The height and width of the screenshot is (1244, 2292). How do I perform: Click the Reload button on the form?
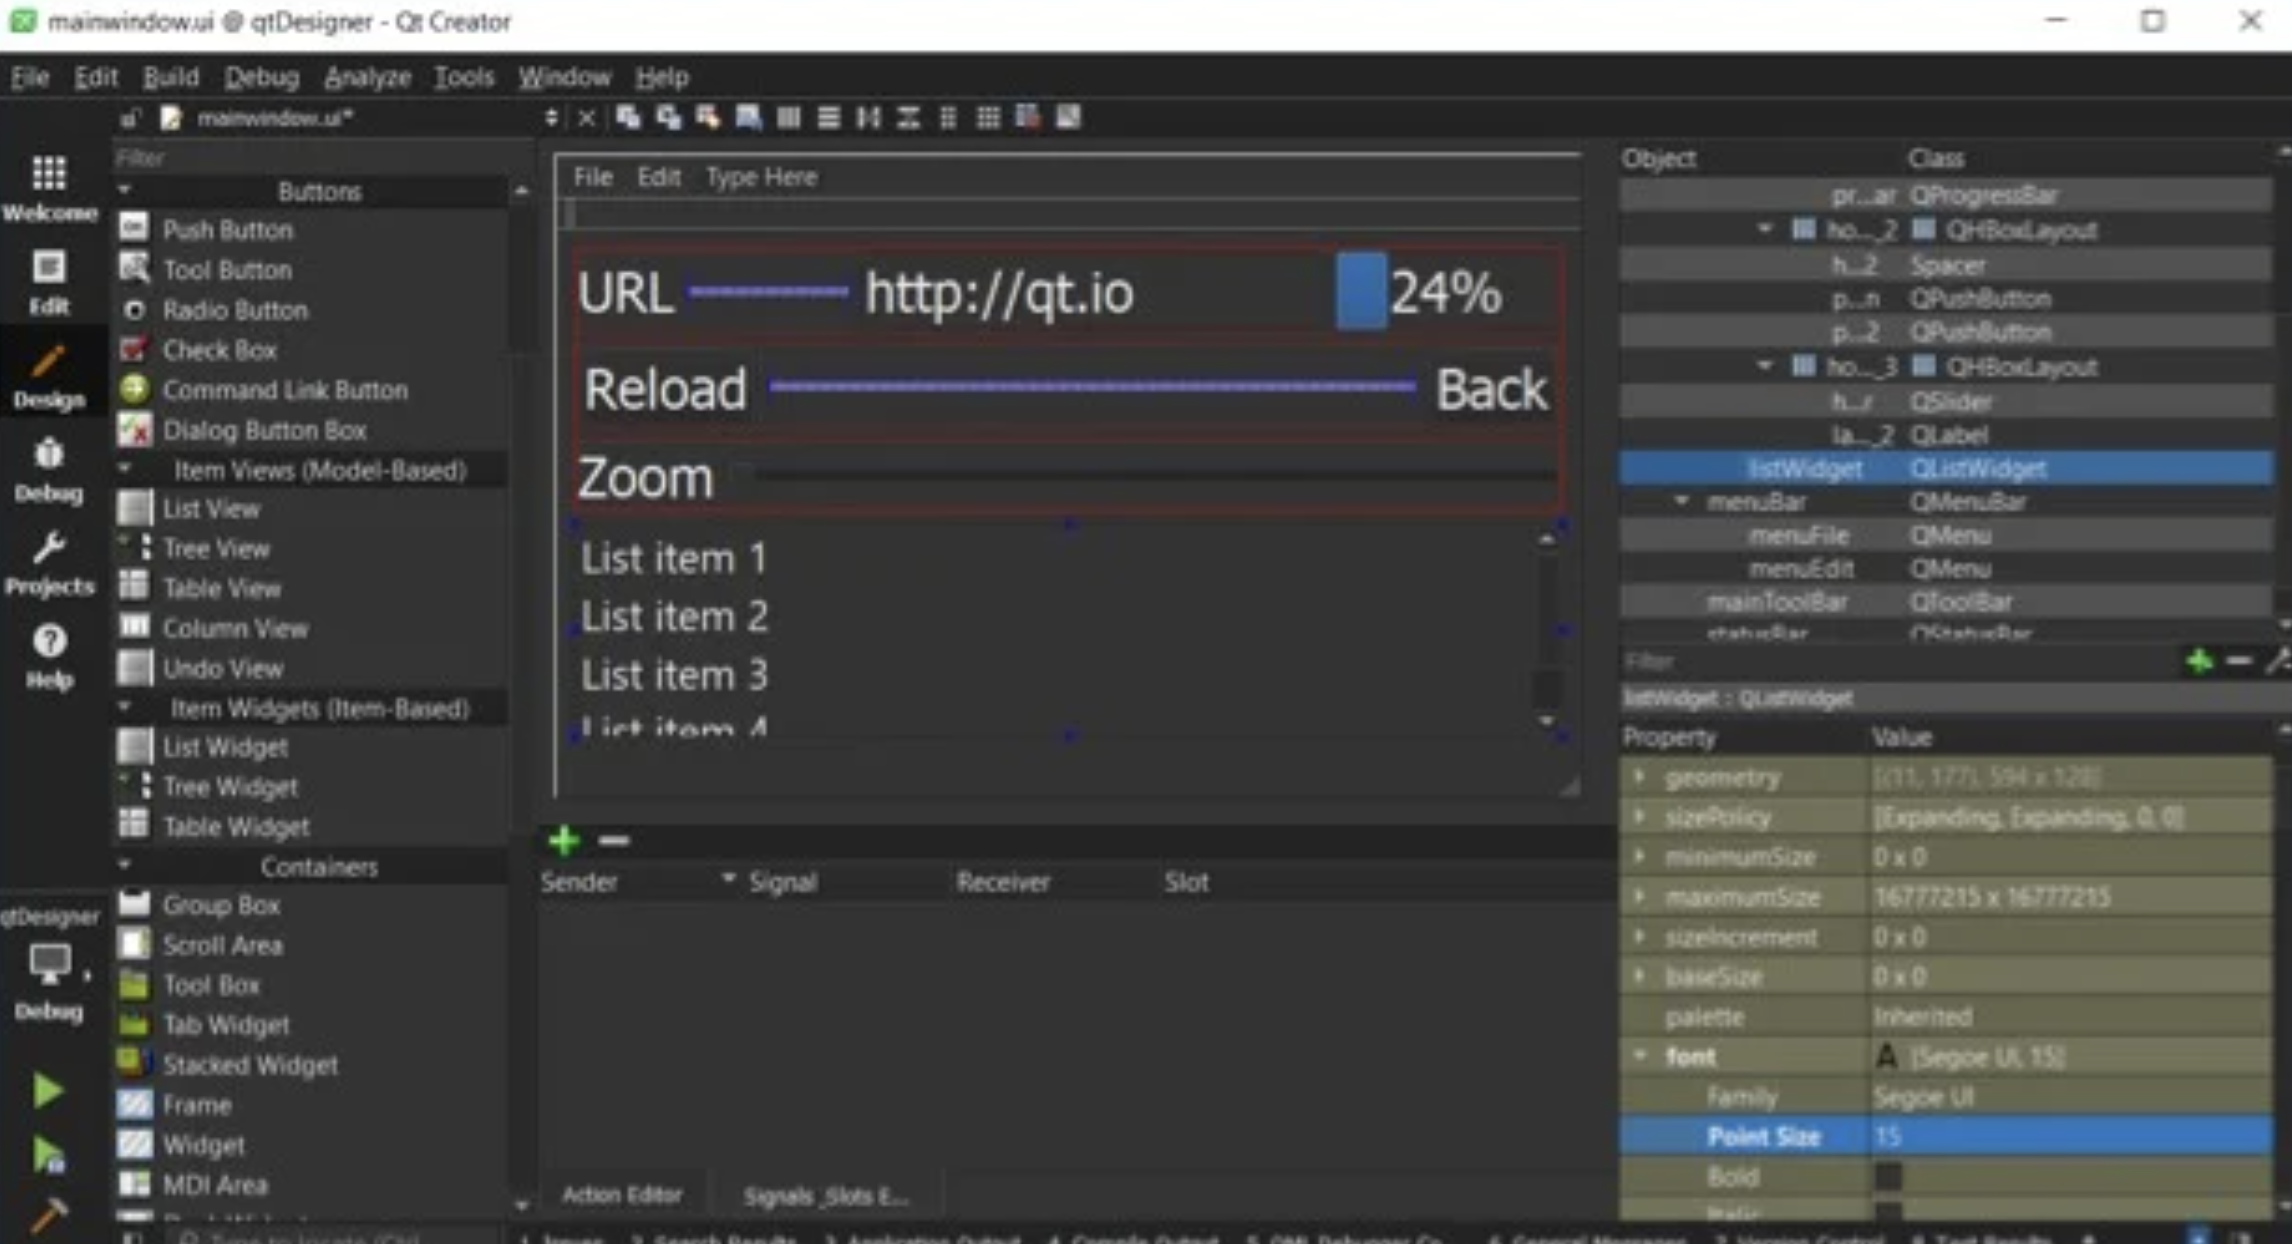pos(665,389)
